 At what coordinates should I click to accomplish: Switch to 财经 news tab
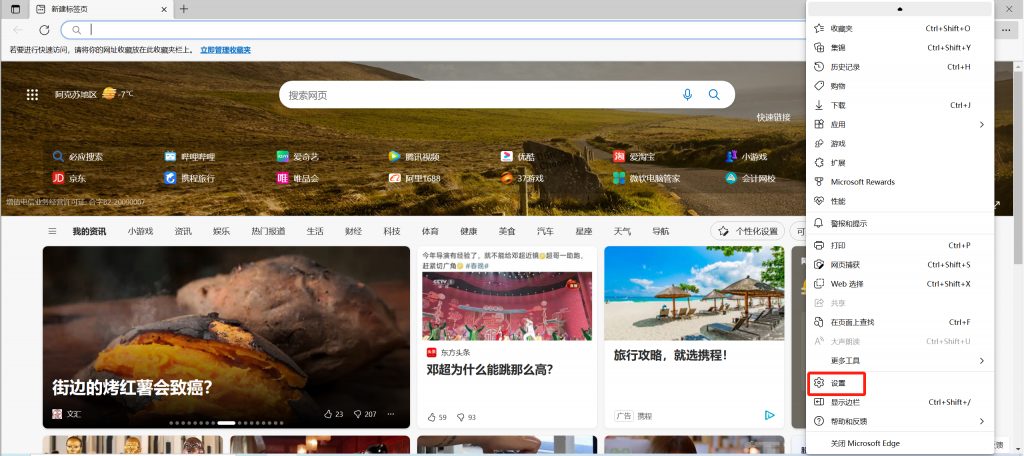tap(353, 231)
